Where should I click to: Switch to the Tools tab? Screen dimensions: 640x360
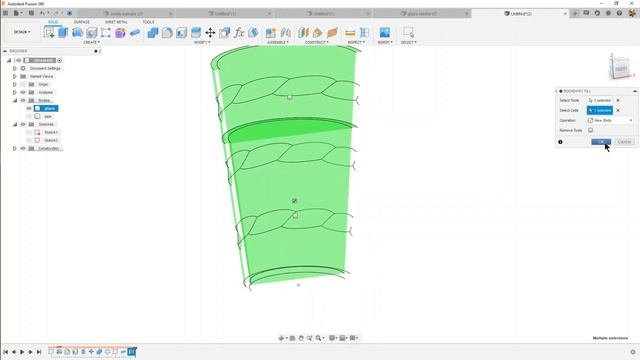[x=148, y=22]
